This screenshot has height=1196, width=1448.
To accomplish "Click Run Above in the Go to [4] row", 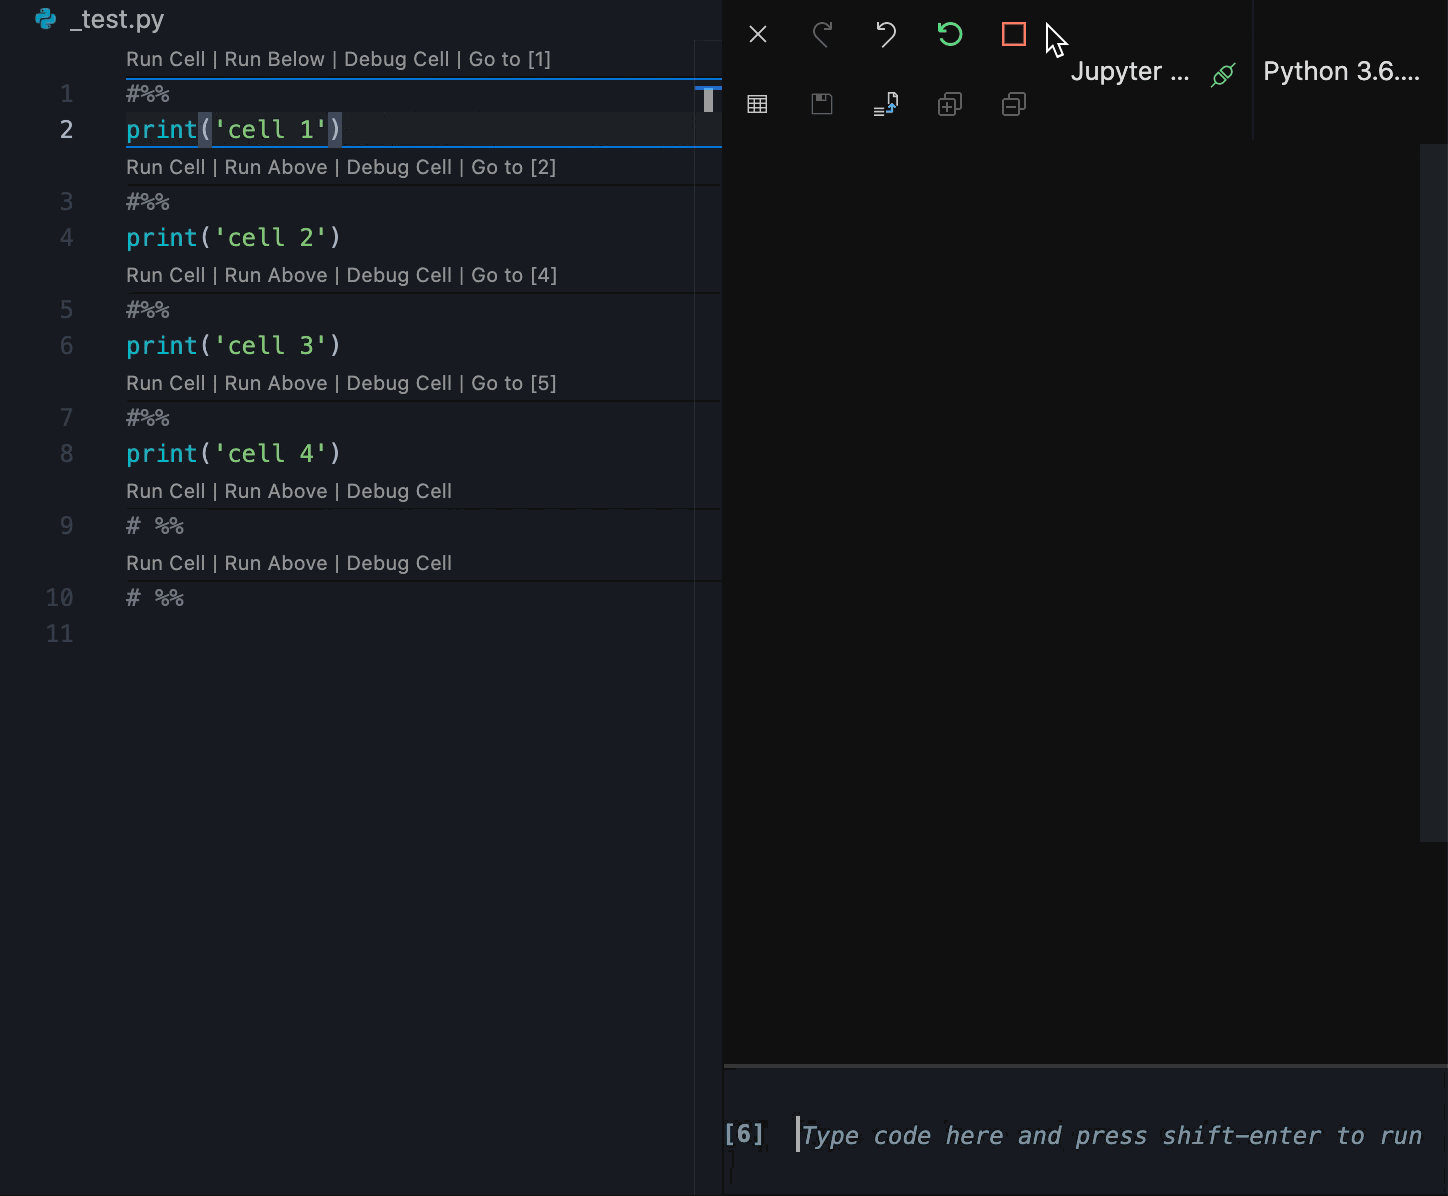I will coord(276,275).
